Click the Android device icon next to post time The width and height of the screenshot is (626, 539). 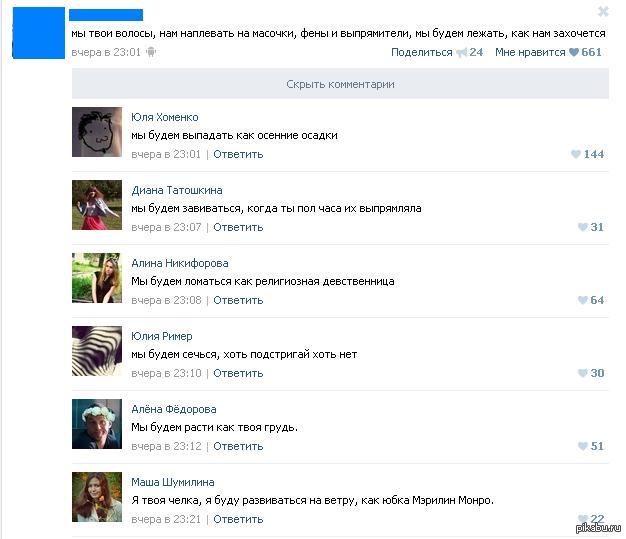(x=151, y=52)
